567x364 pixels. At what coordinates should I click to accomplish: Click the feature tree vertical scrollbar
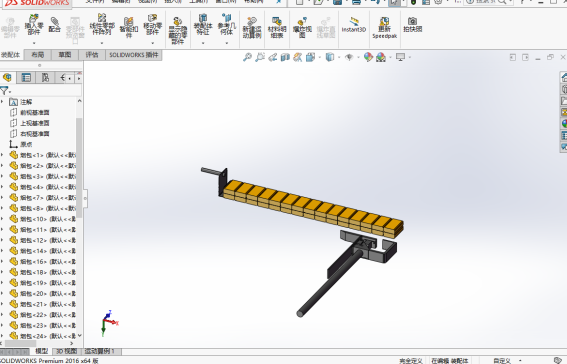(79, 168)
